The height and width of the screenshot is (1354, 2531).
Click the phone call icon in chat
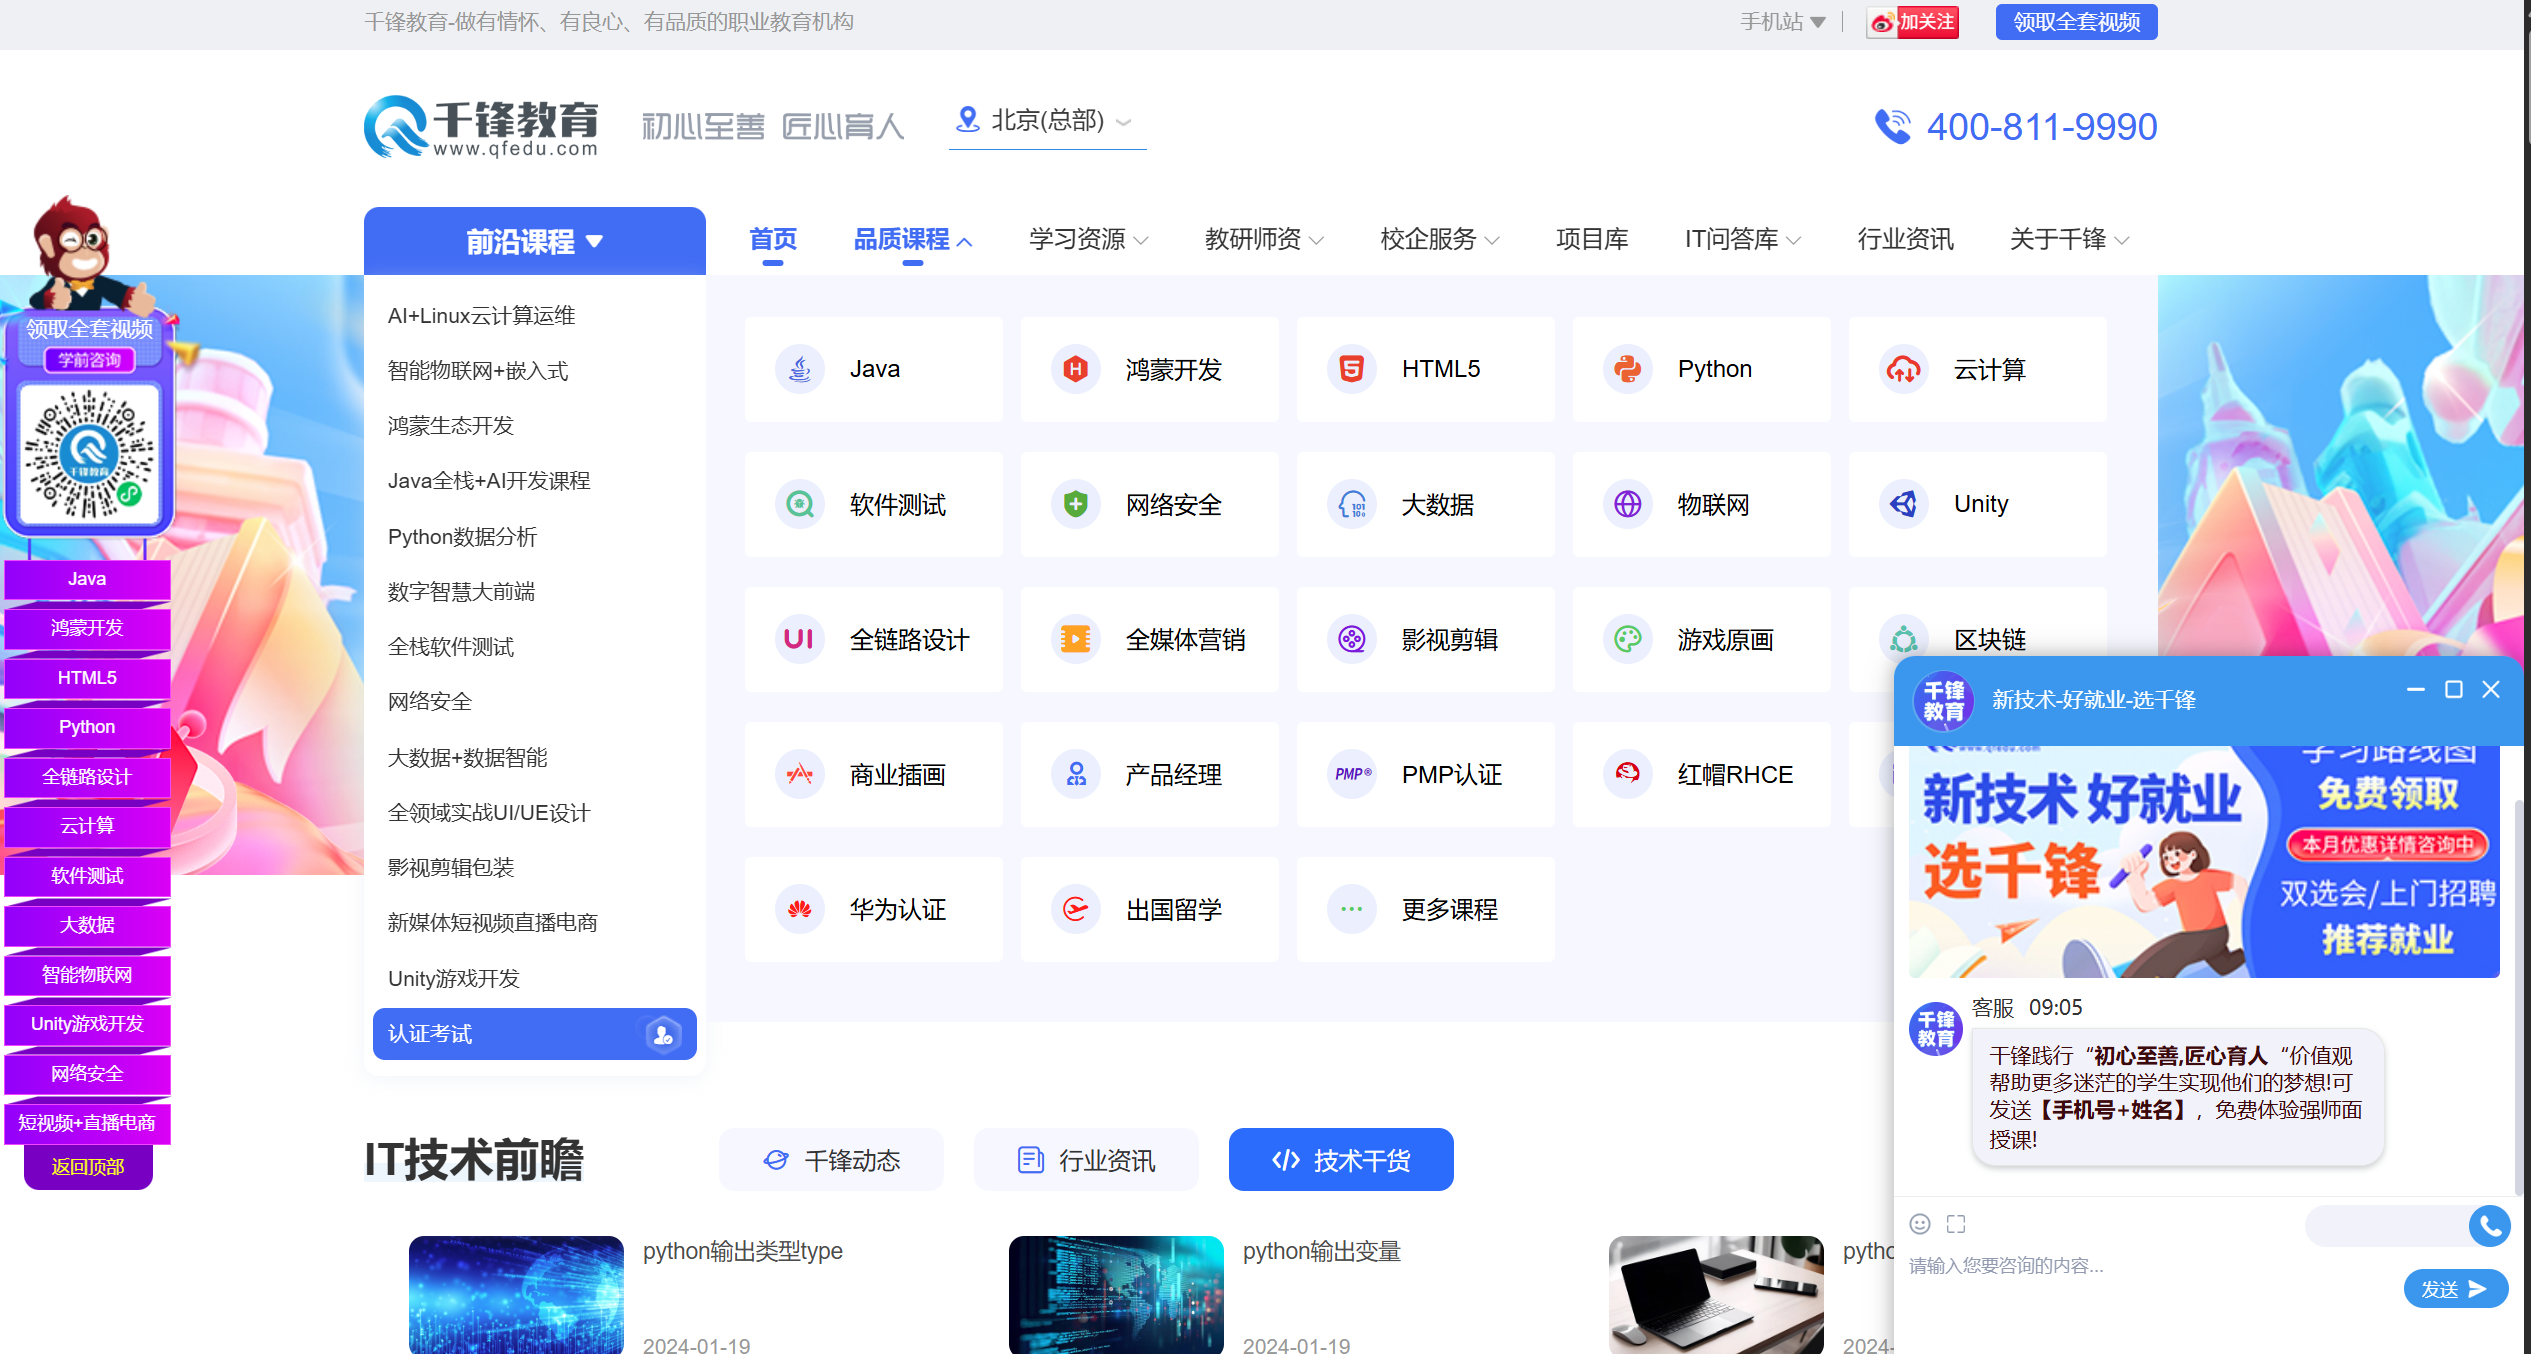(2488, 1225)
